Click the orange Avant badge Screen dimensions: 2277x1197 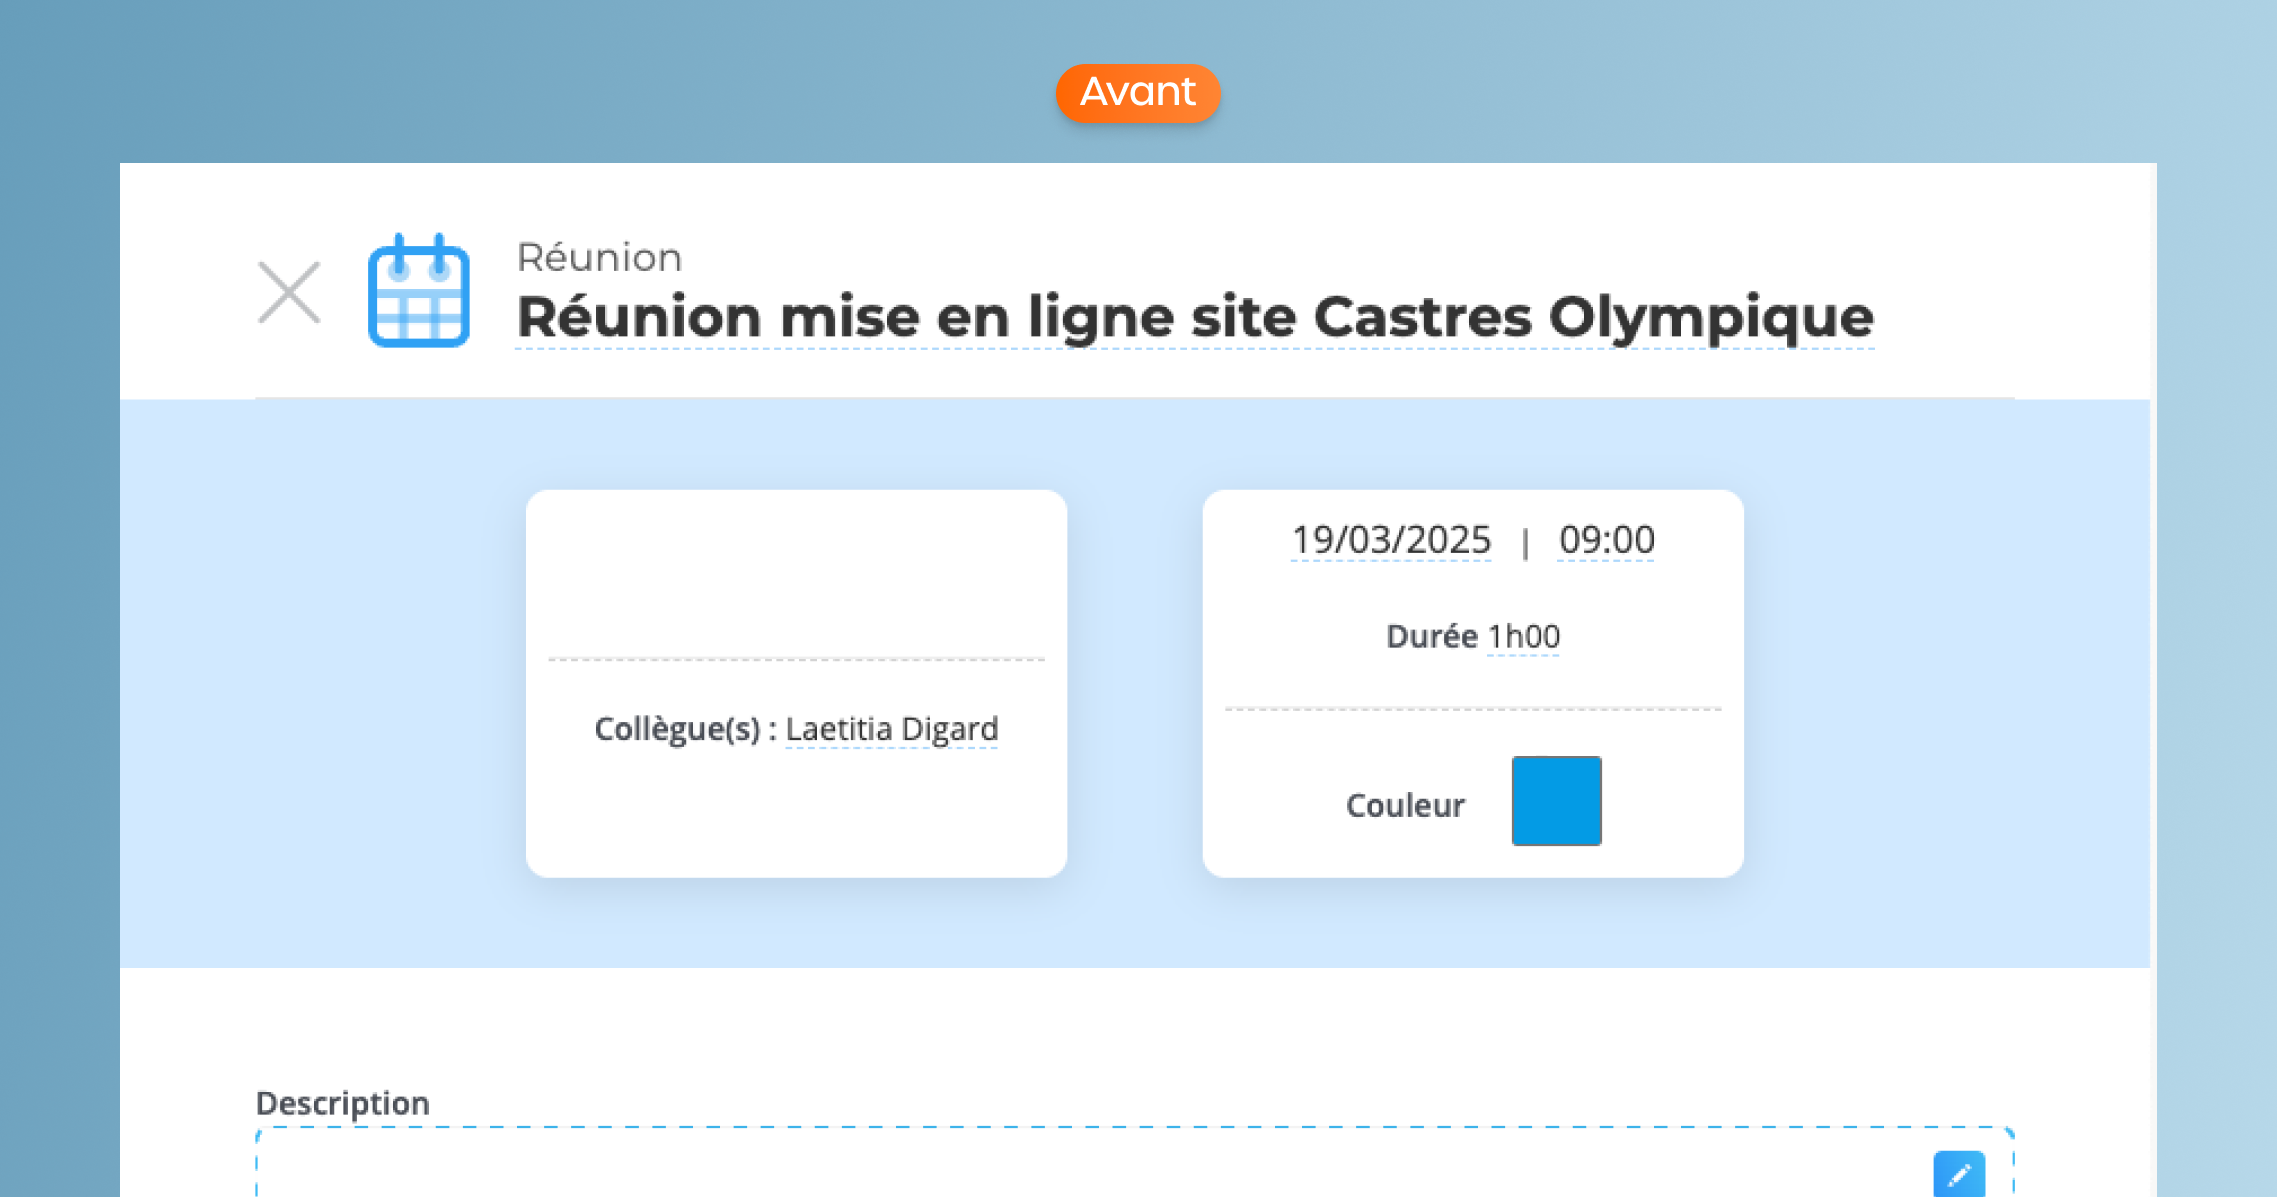pos(1138,93)
